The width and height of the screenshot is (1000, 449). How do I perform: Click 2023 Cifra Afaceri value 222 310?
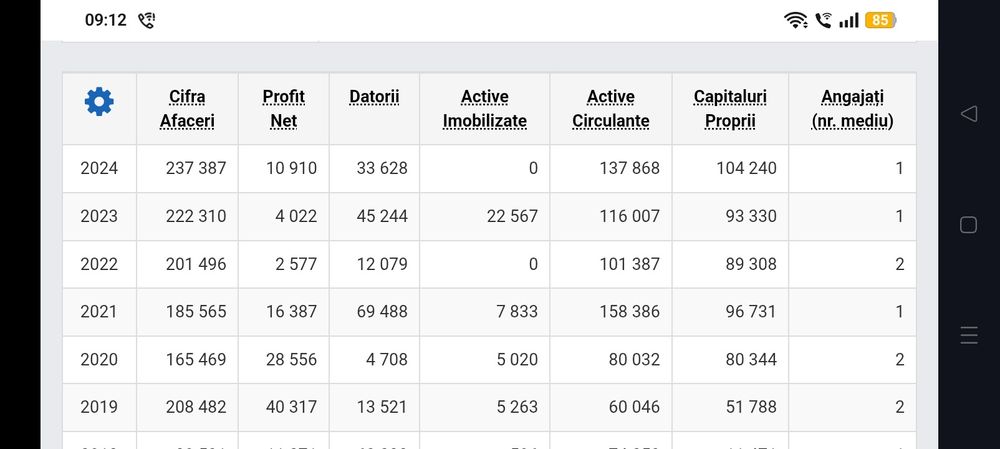[x=196, y=216]
